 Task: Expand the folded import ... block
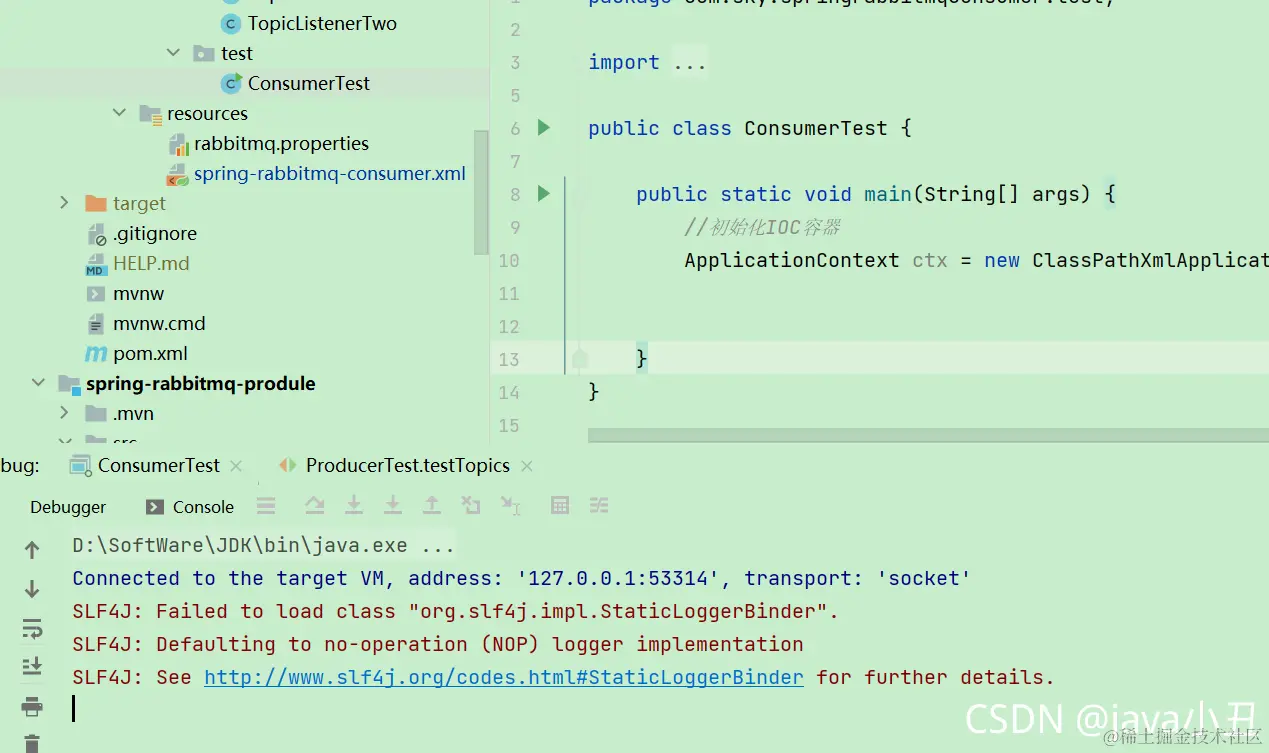[690, 62]
